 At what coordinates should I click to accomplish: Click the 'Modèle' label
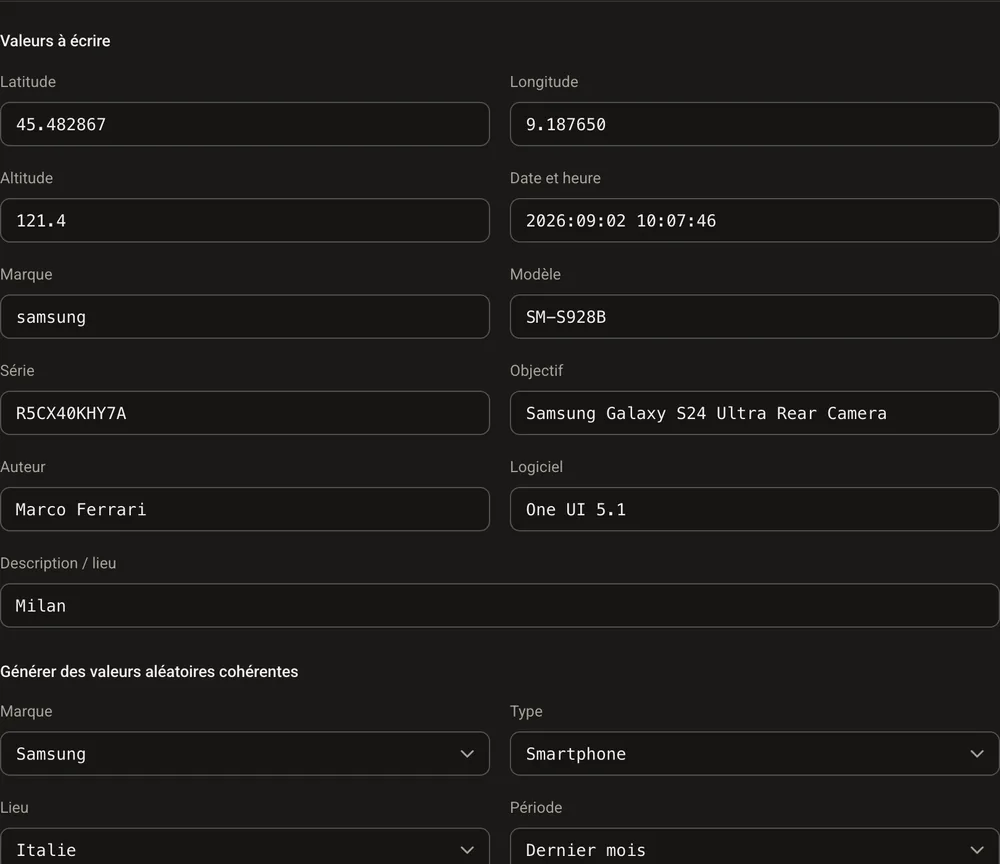pos(535,274)
